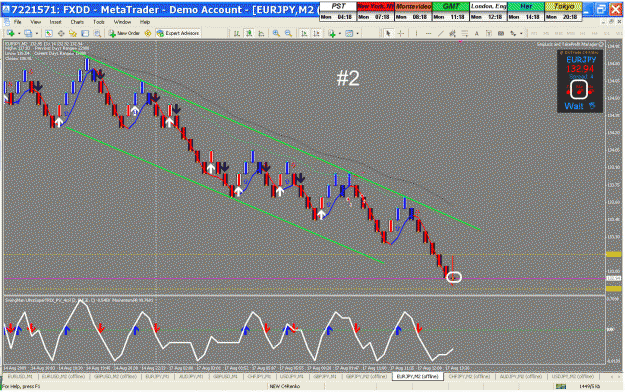This screenshot has height=392, width=625.
Task: Open the File menu
Action: (x=18, y=22)
